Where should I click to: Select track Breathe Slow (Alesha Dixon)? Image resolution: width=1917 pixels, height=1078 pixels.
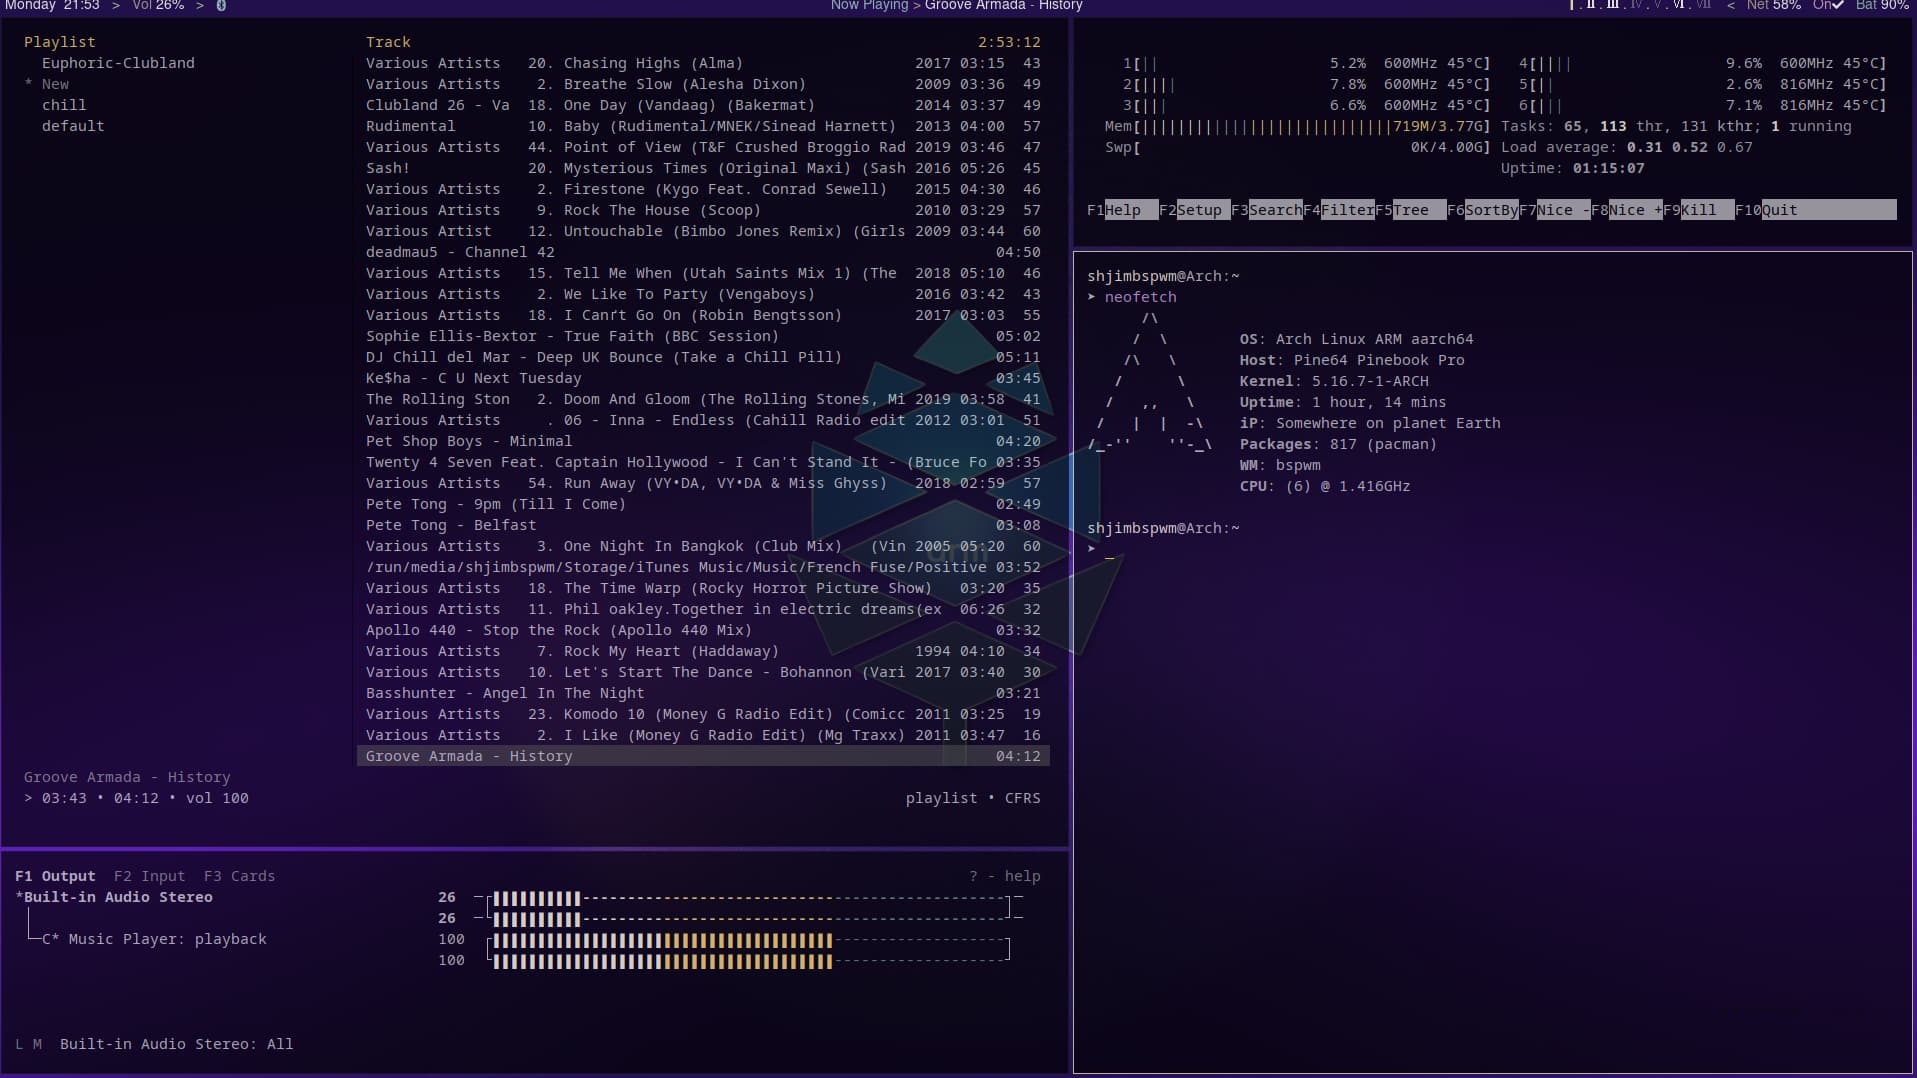click(702, 84)
